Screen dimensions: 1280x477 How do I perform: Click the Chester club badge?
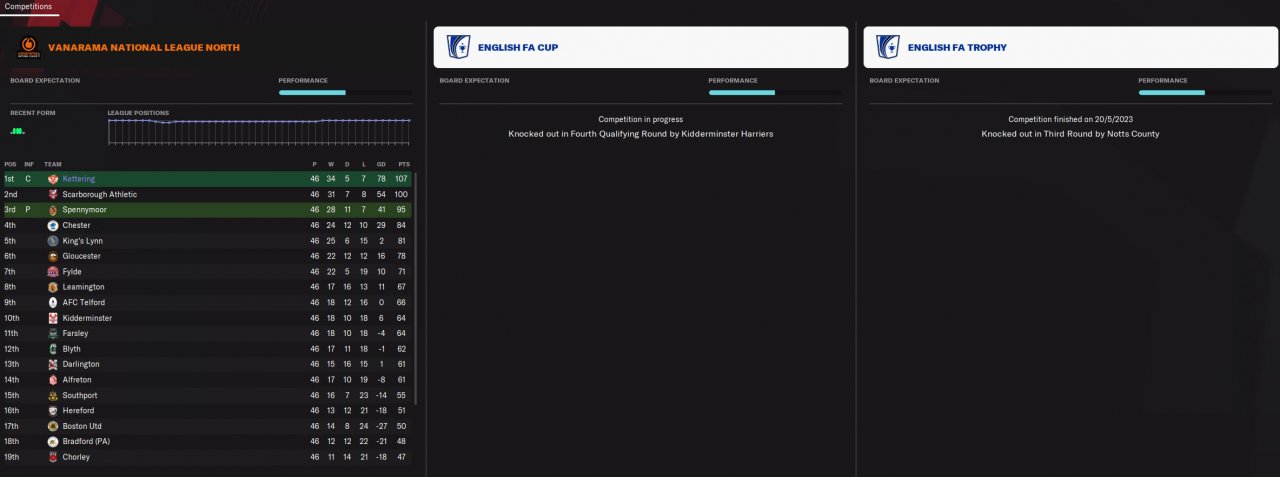[x=53, y=225]
